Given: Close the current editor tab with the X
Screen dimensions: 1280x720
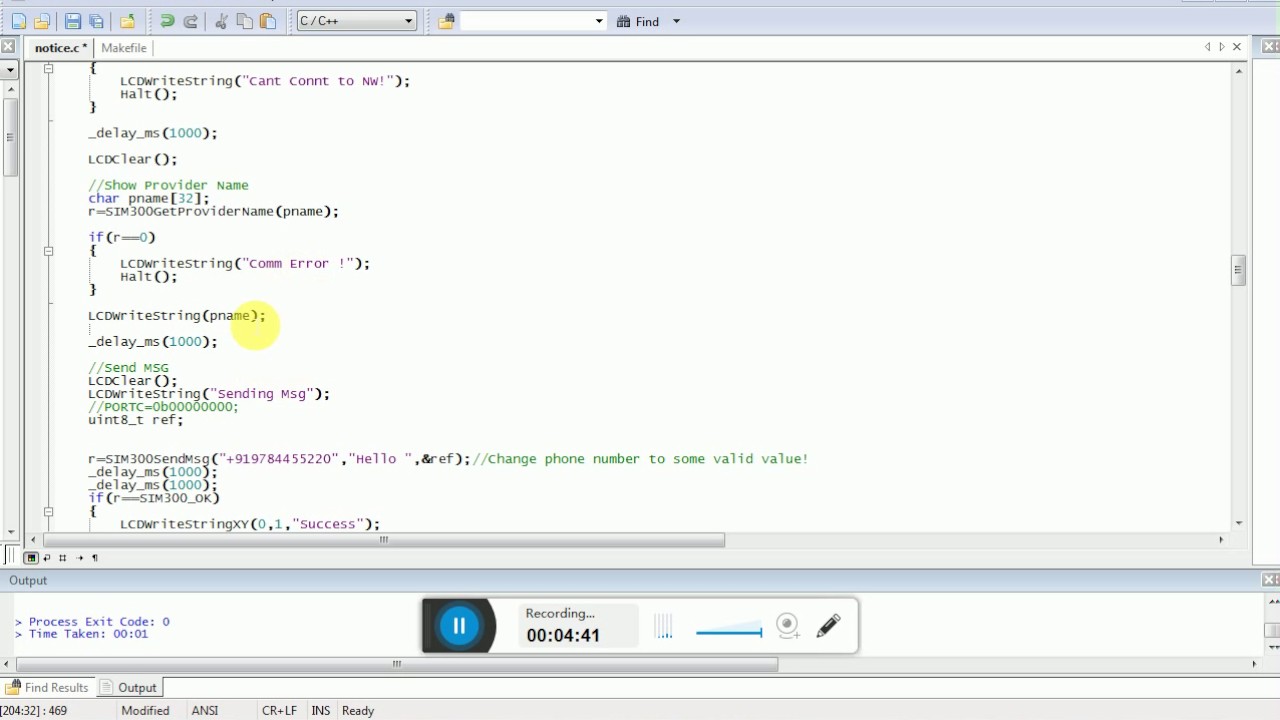Looking at the screenshot, I should click(x=1237, y=47).
